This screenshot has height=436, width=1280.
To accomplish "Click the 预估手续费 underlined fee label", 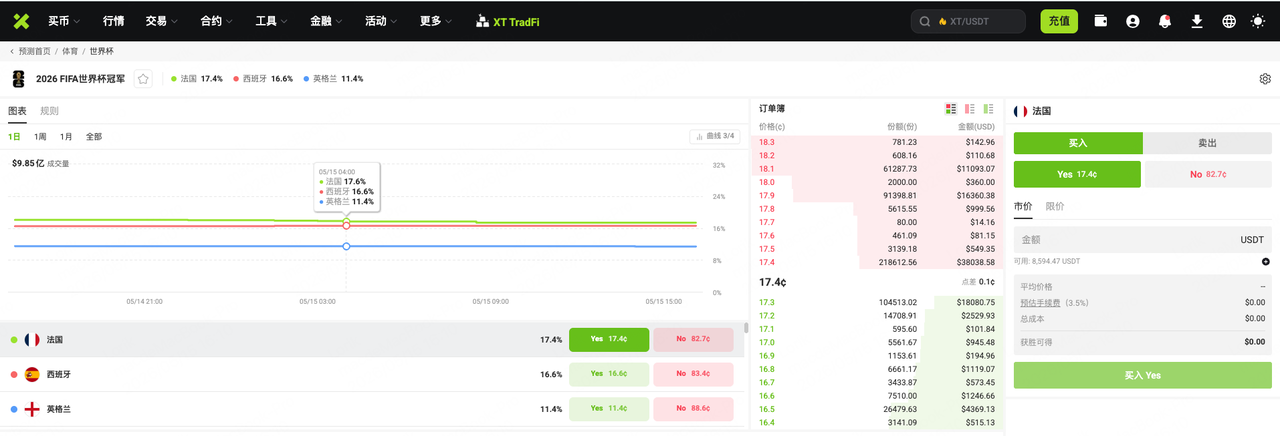I will point(1040,302).
